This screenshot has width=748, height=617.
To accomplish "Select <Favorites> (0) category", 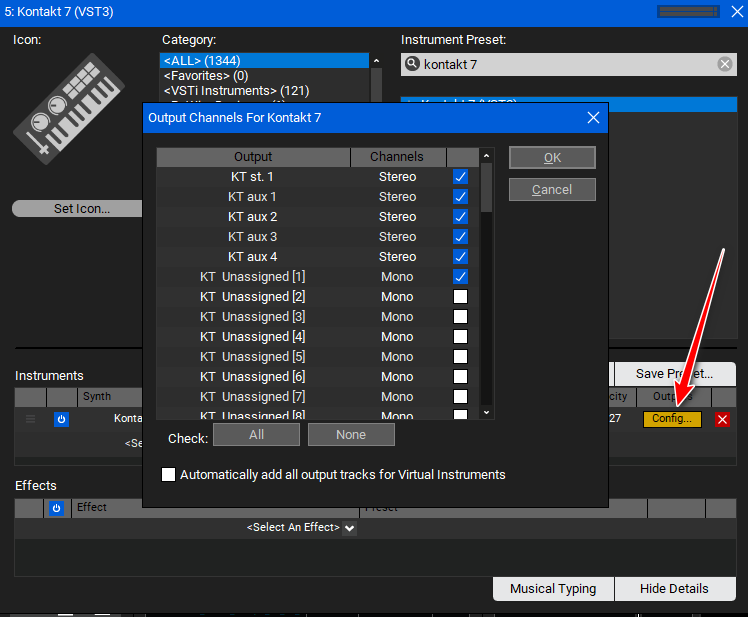I will click(264, 75).
